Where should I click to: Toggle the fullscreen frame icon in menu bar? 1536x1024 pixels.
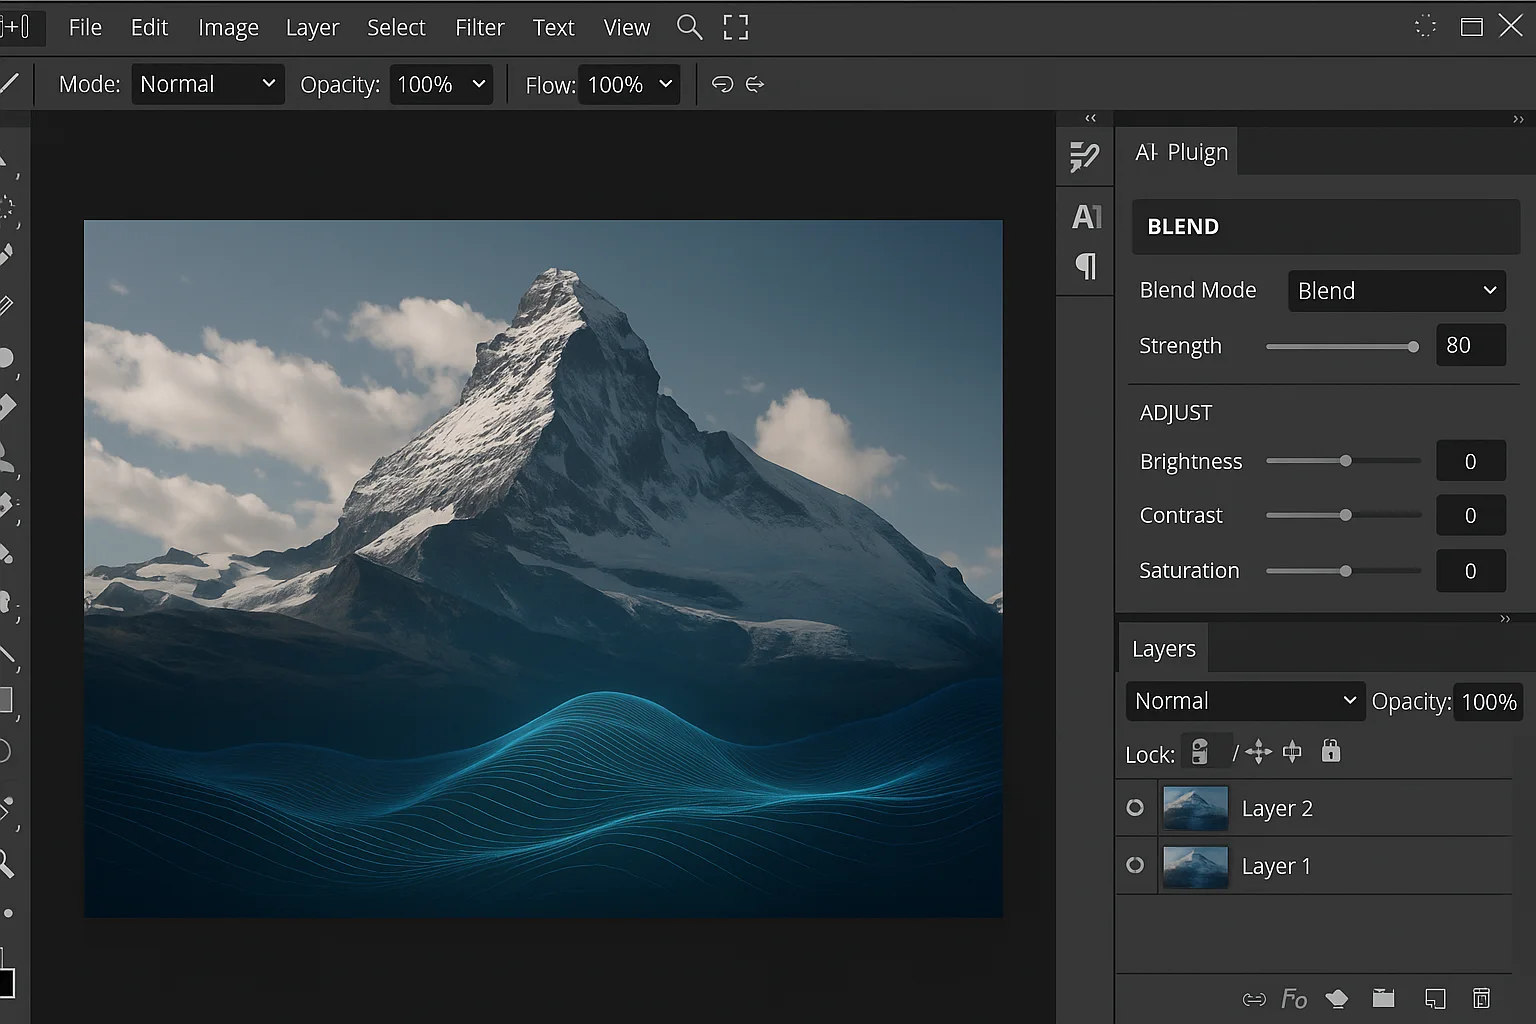tap(736, 27)
